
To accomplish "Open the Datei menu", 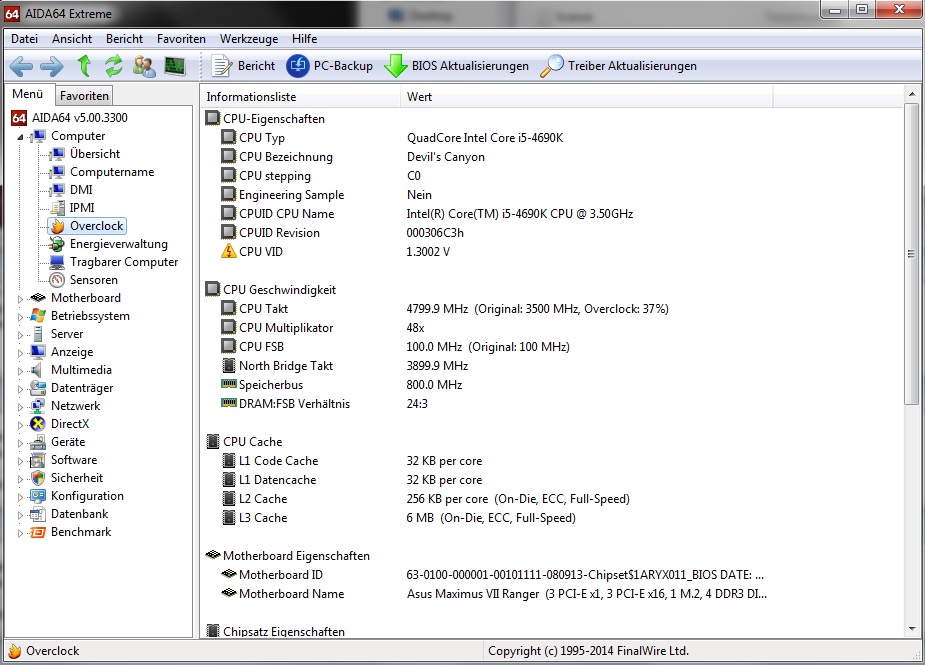I will tap(24, 39).
